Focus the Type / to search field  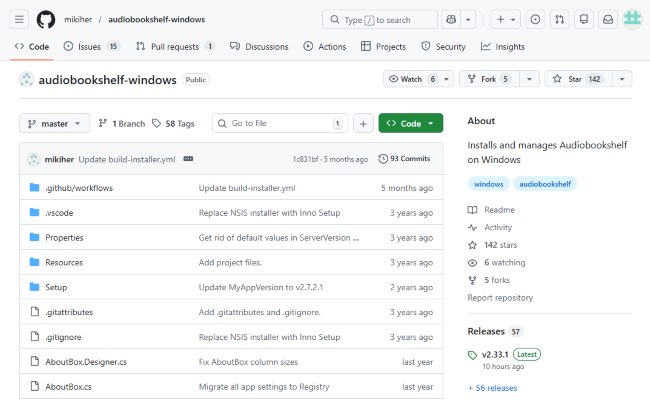pyautogui.click(x=380, y=19)
